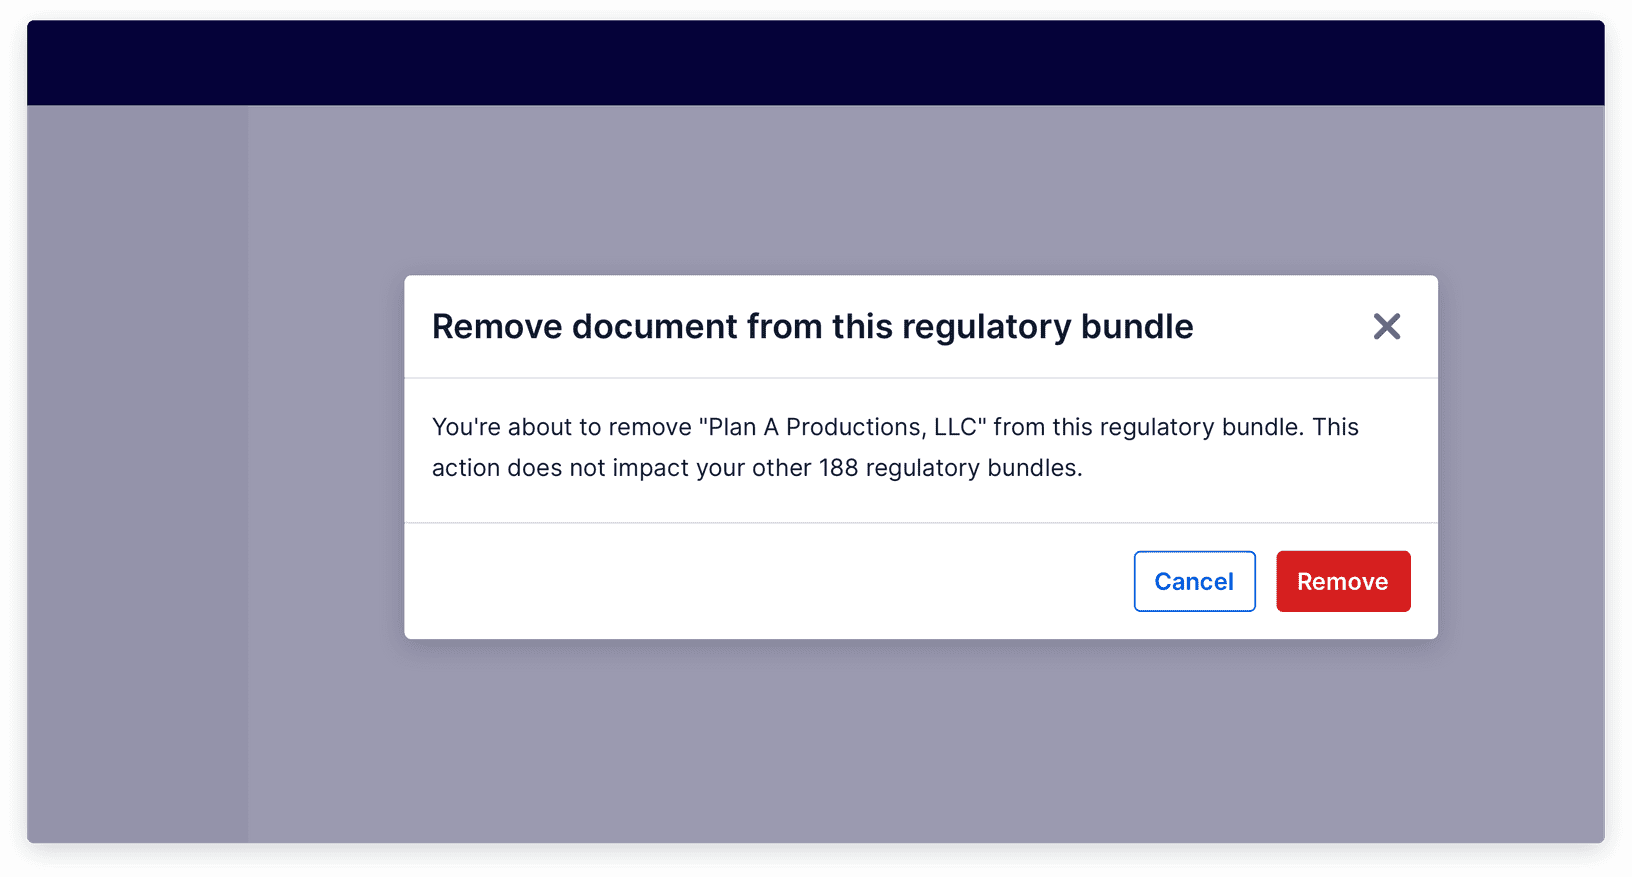Click the Remove button to confirm
The height and width of the screenshot is (877, 1632).
[x=1343, y=581]
